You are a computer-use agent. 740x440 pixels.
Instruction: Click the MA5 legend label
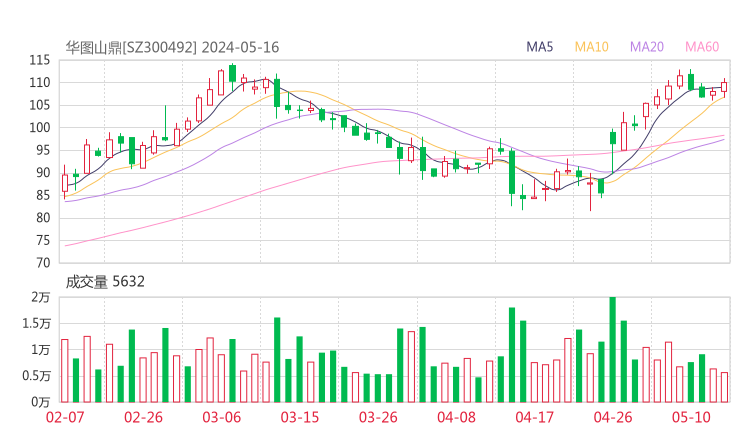coord(539,47)
